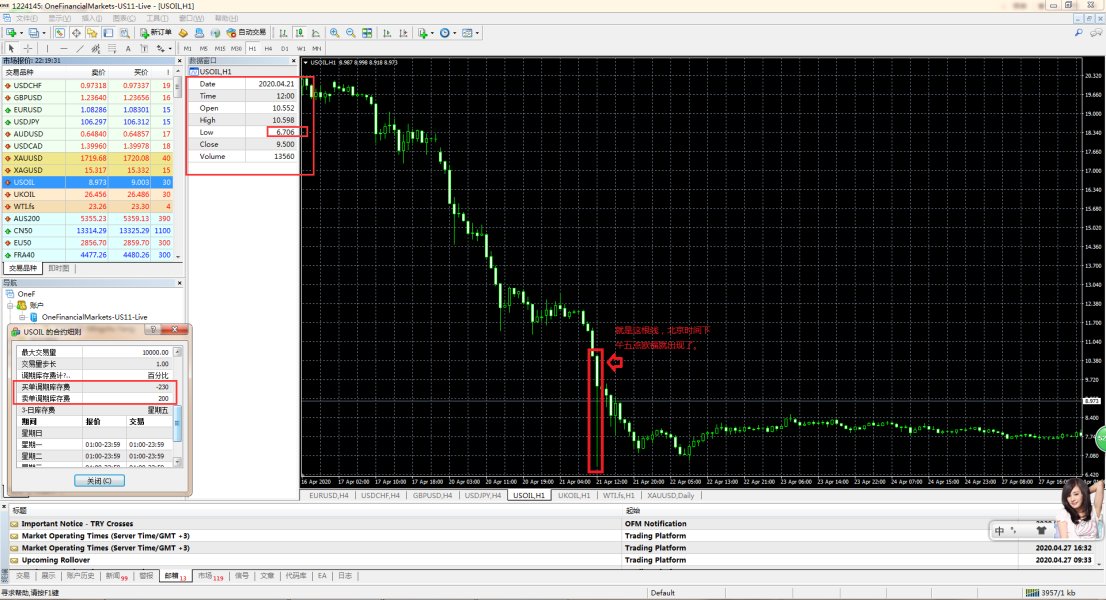Switch to bar chart type icon

283,32
